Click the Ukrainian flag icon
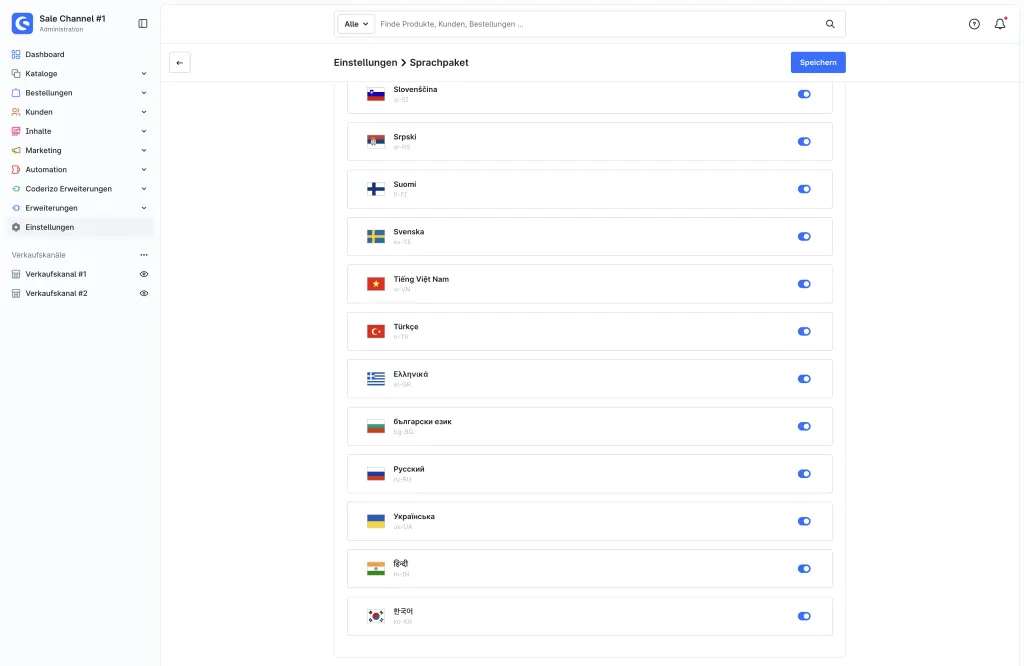 click(x=376, y=521)
